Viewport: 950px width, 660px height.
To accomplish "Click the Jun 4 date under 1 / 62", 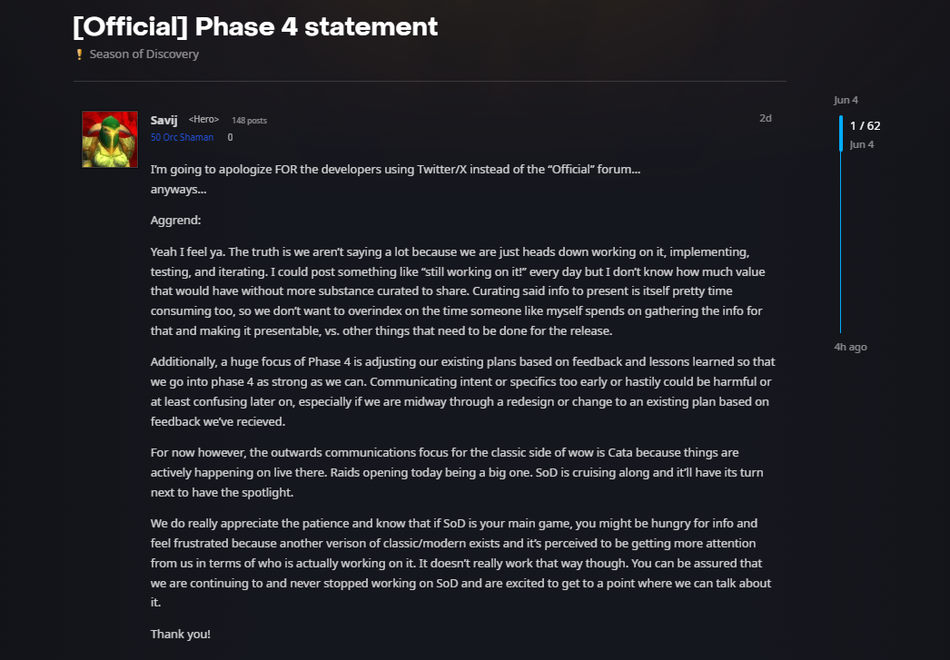I will (861, 144).
